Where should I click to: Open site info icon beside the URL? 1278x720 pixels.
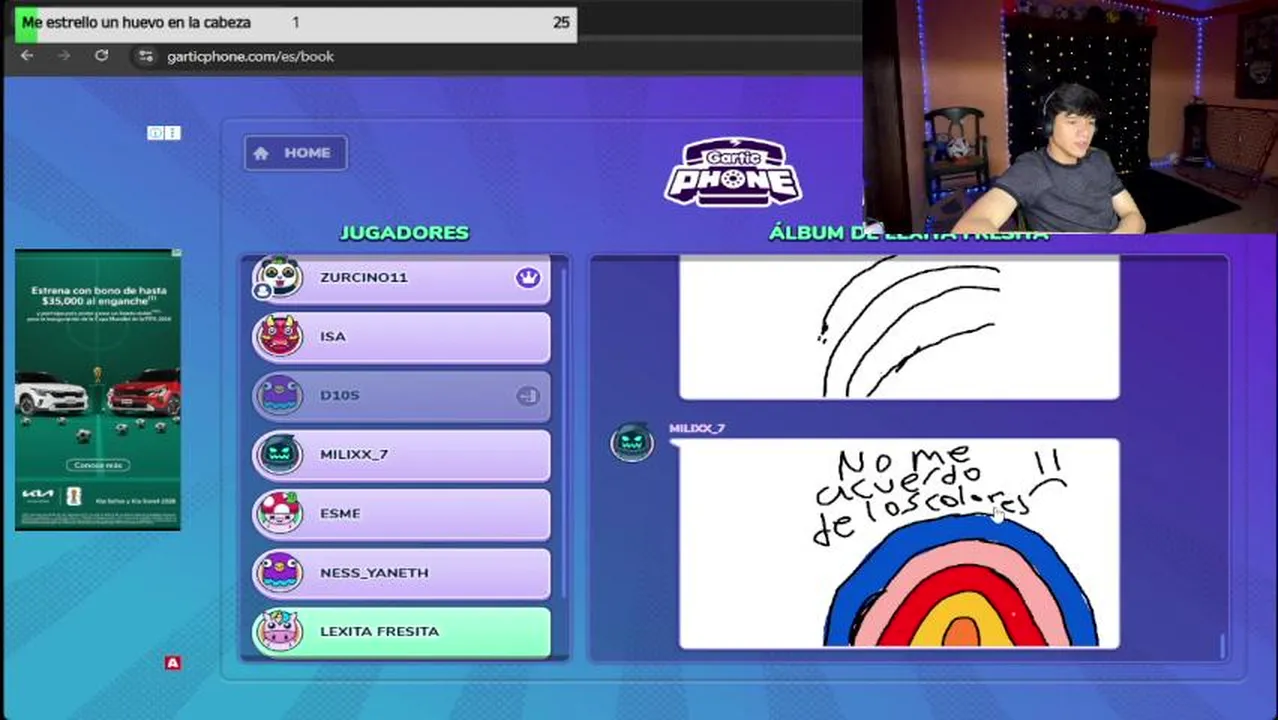click(146, 56)
